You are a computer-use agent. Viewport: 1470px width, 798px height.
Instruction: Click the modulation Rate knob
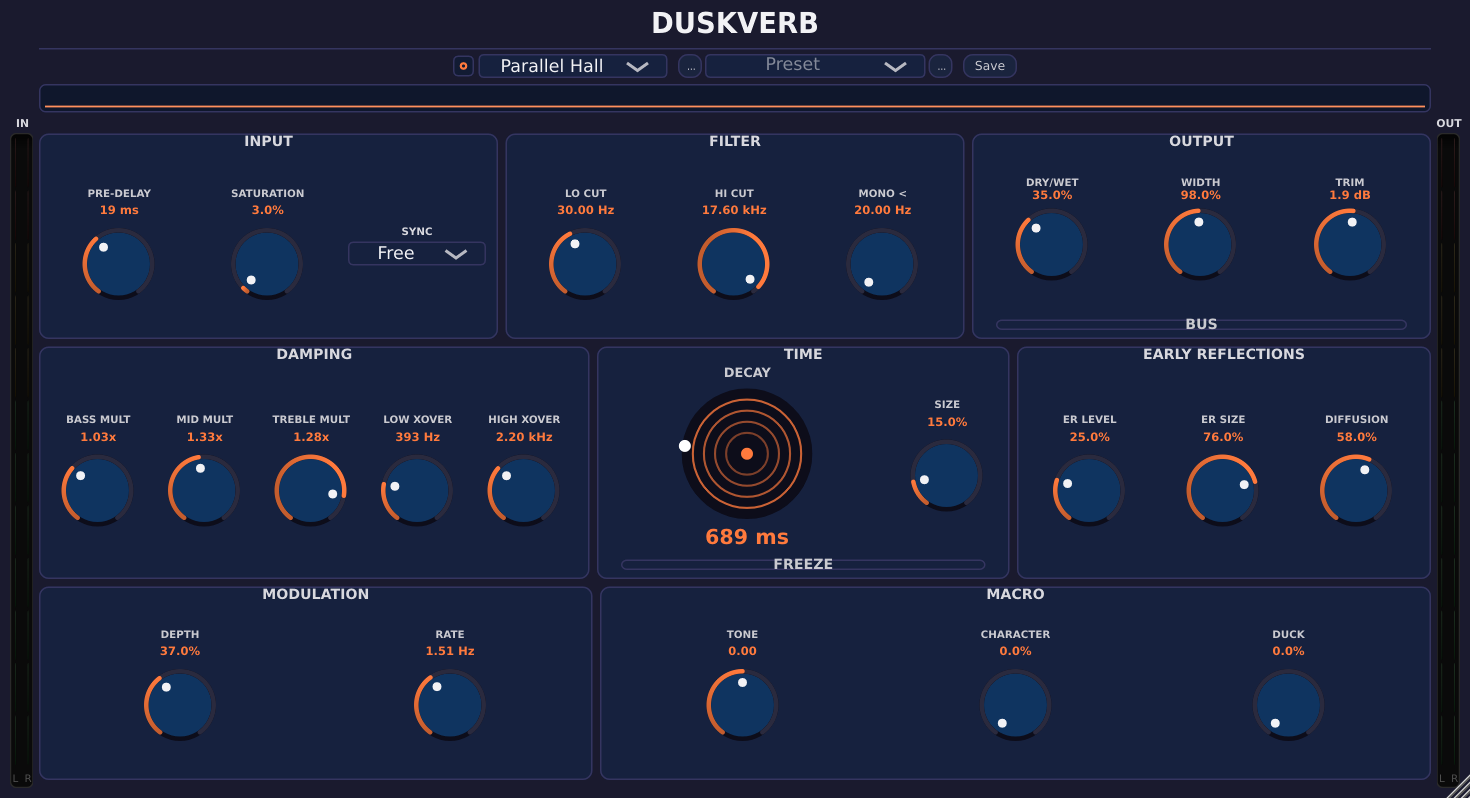pyautogui.click(x=450, y=705)
